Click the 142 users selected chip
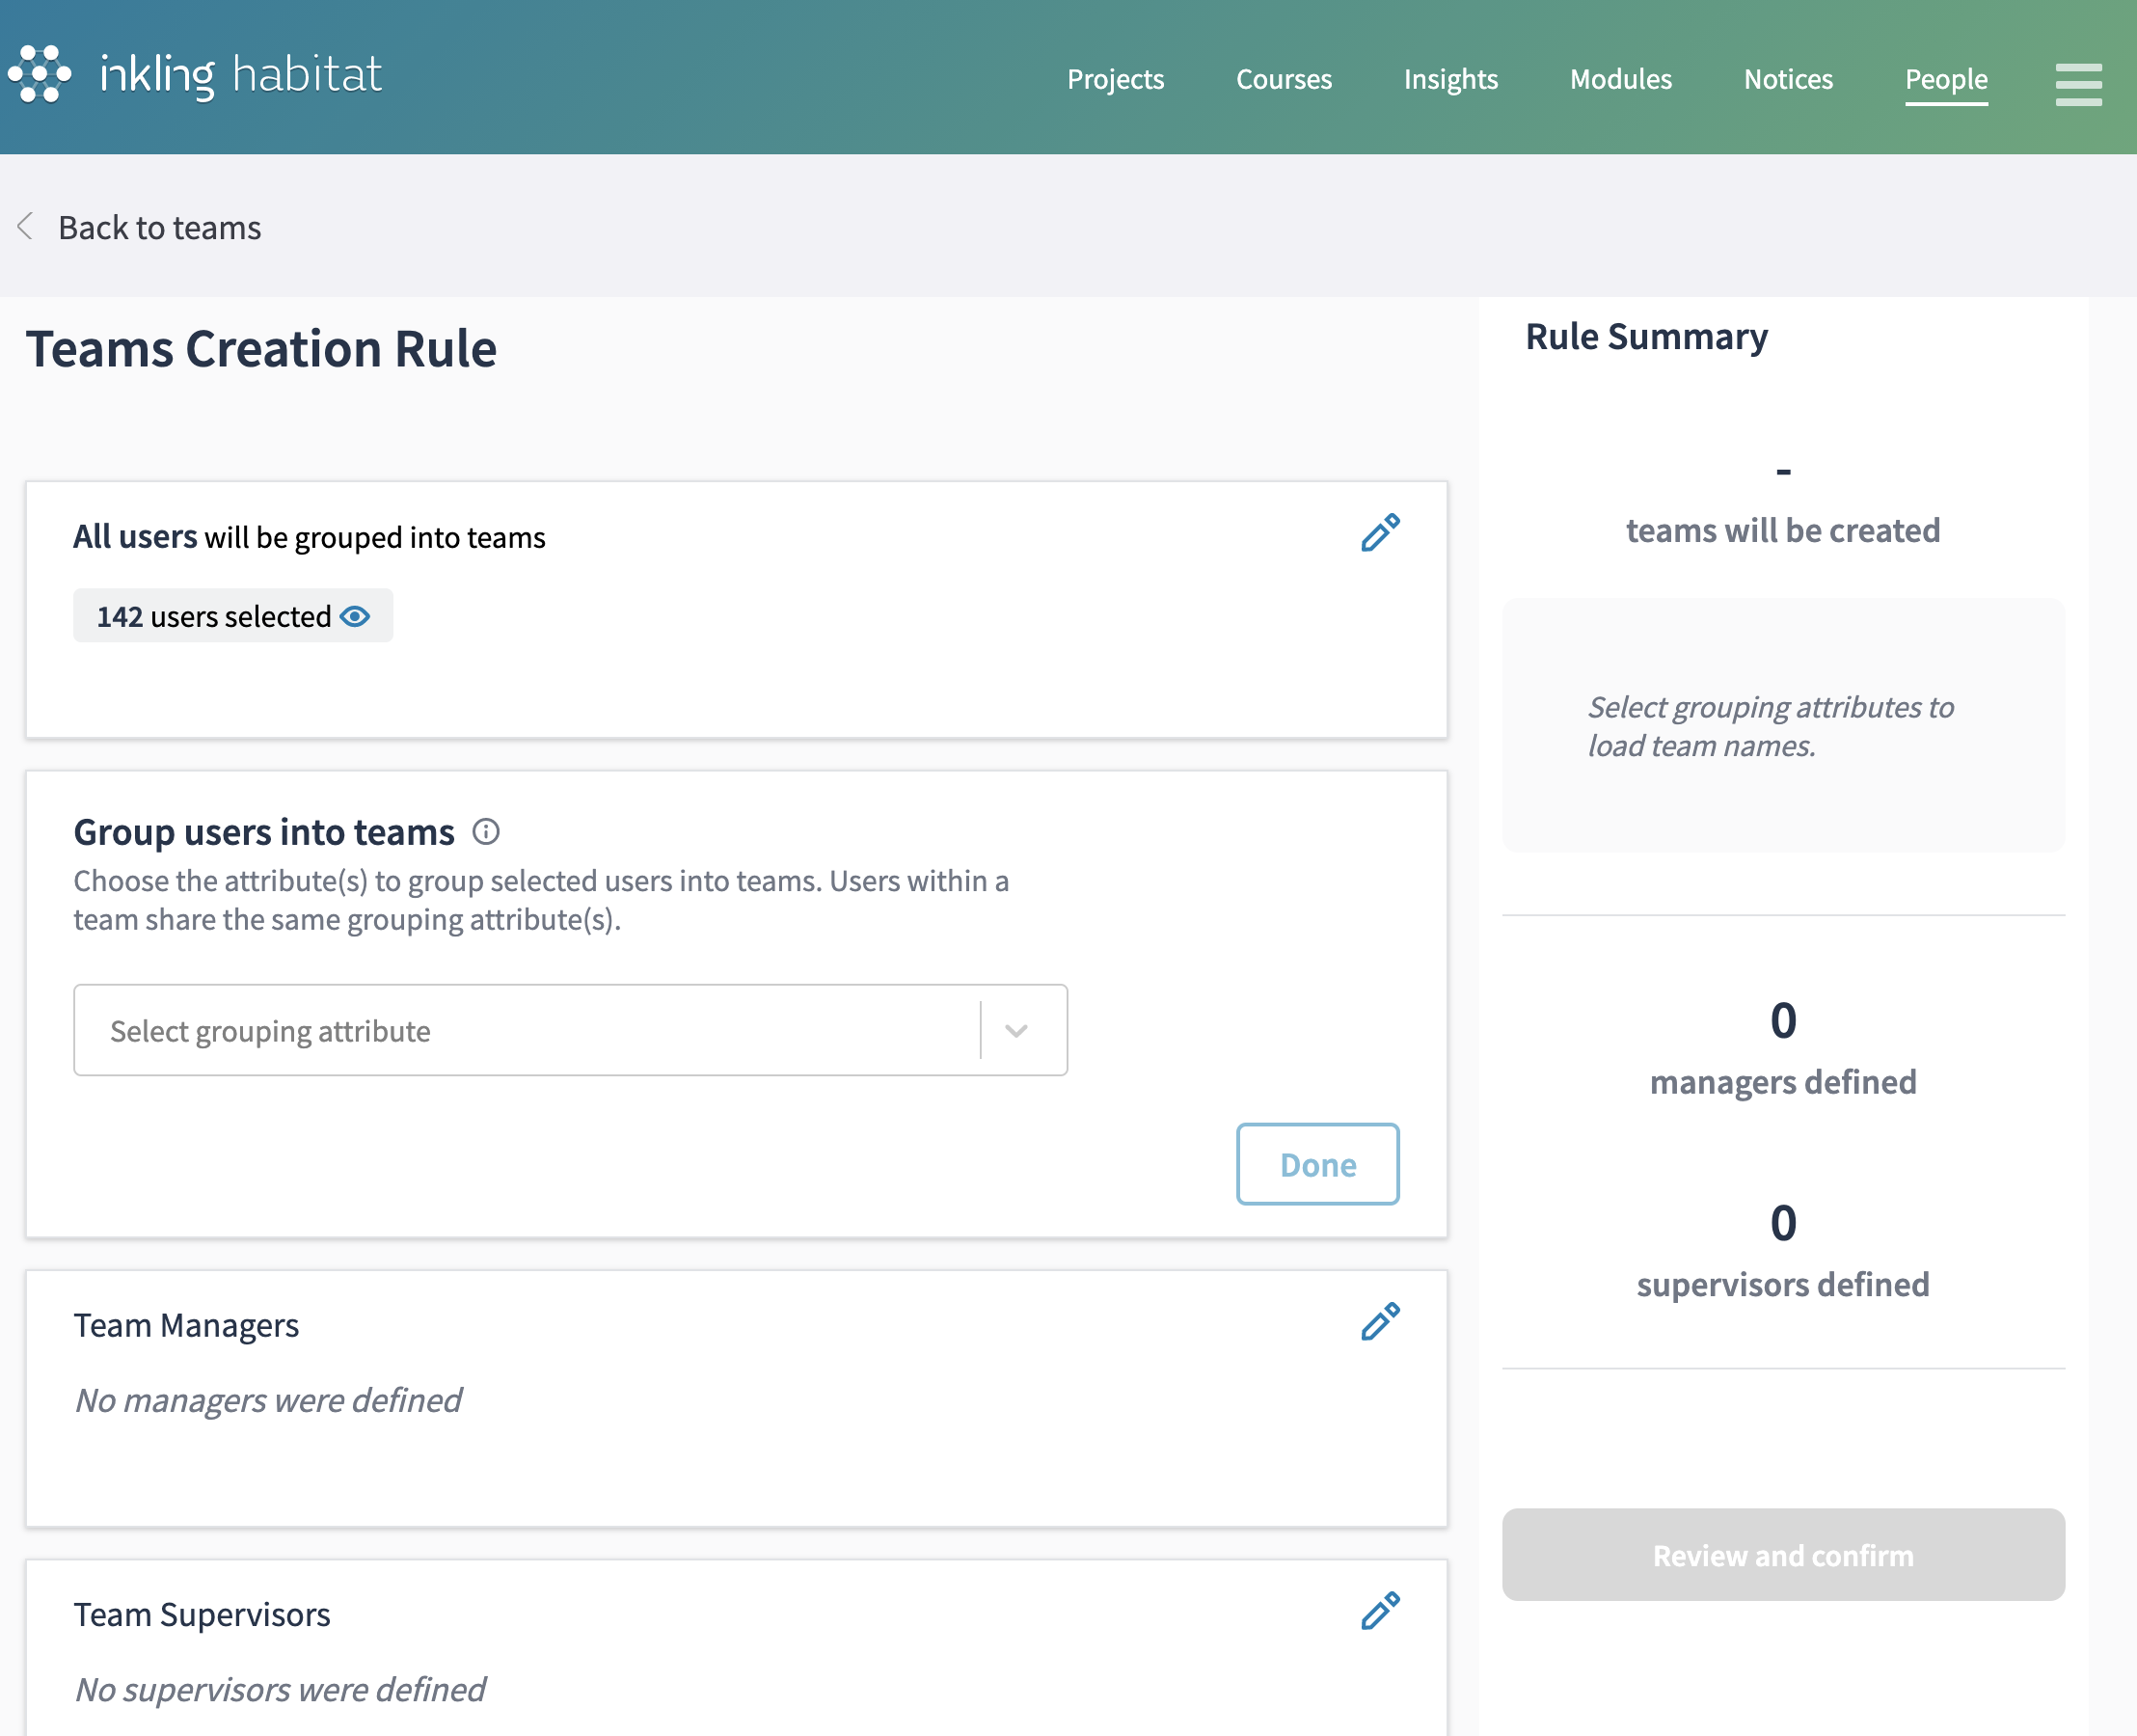The height and width of the screenshot is (1736, 2137). click(214, 616)
